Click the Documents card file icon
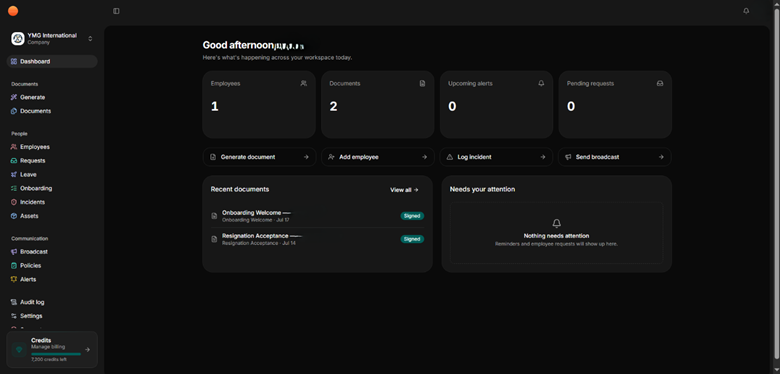 click(x=422, y=84)
